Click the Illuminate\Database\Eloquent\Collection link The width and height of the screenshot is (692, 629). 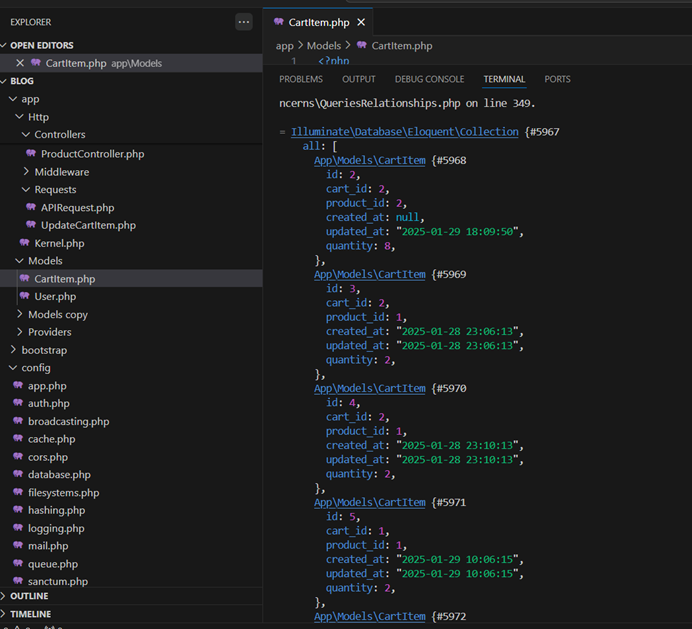(404, 132)
